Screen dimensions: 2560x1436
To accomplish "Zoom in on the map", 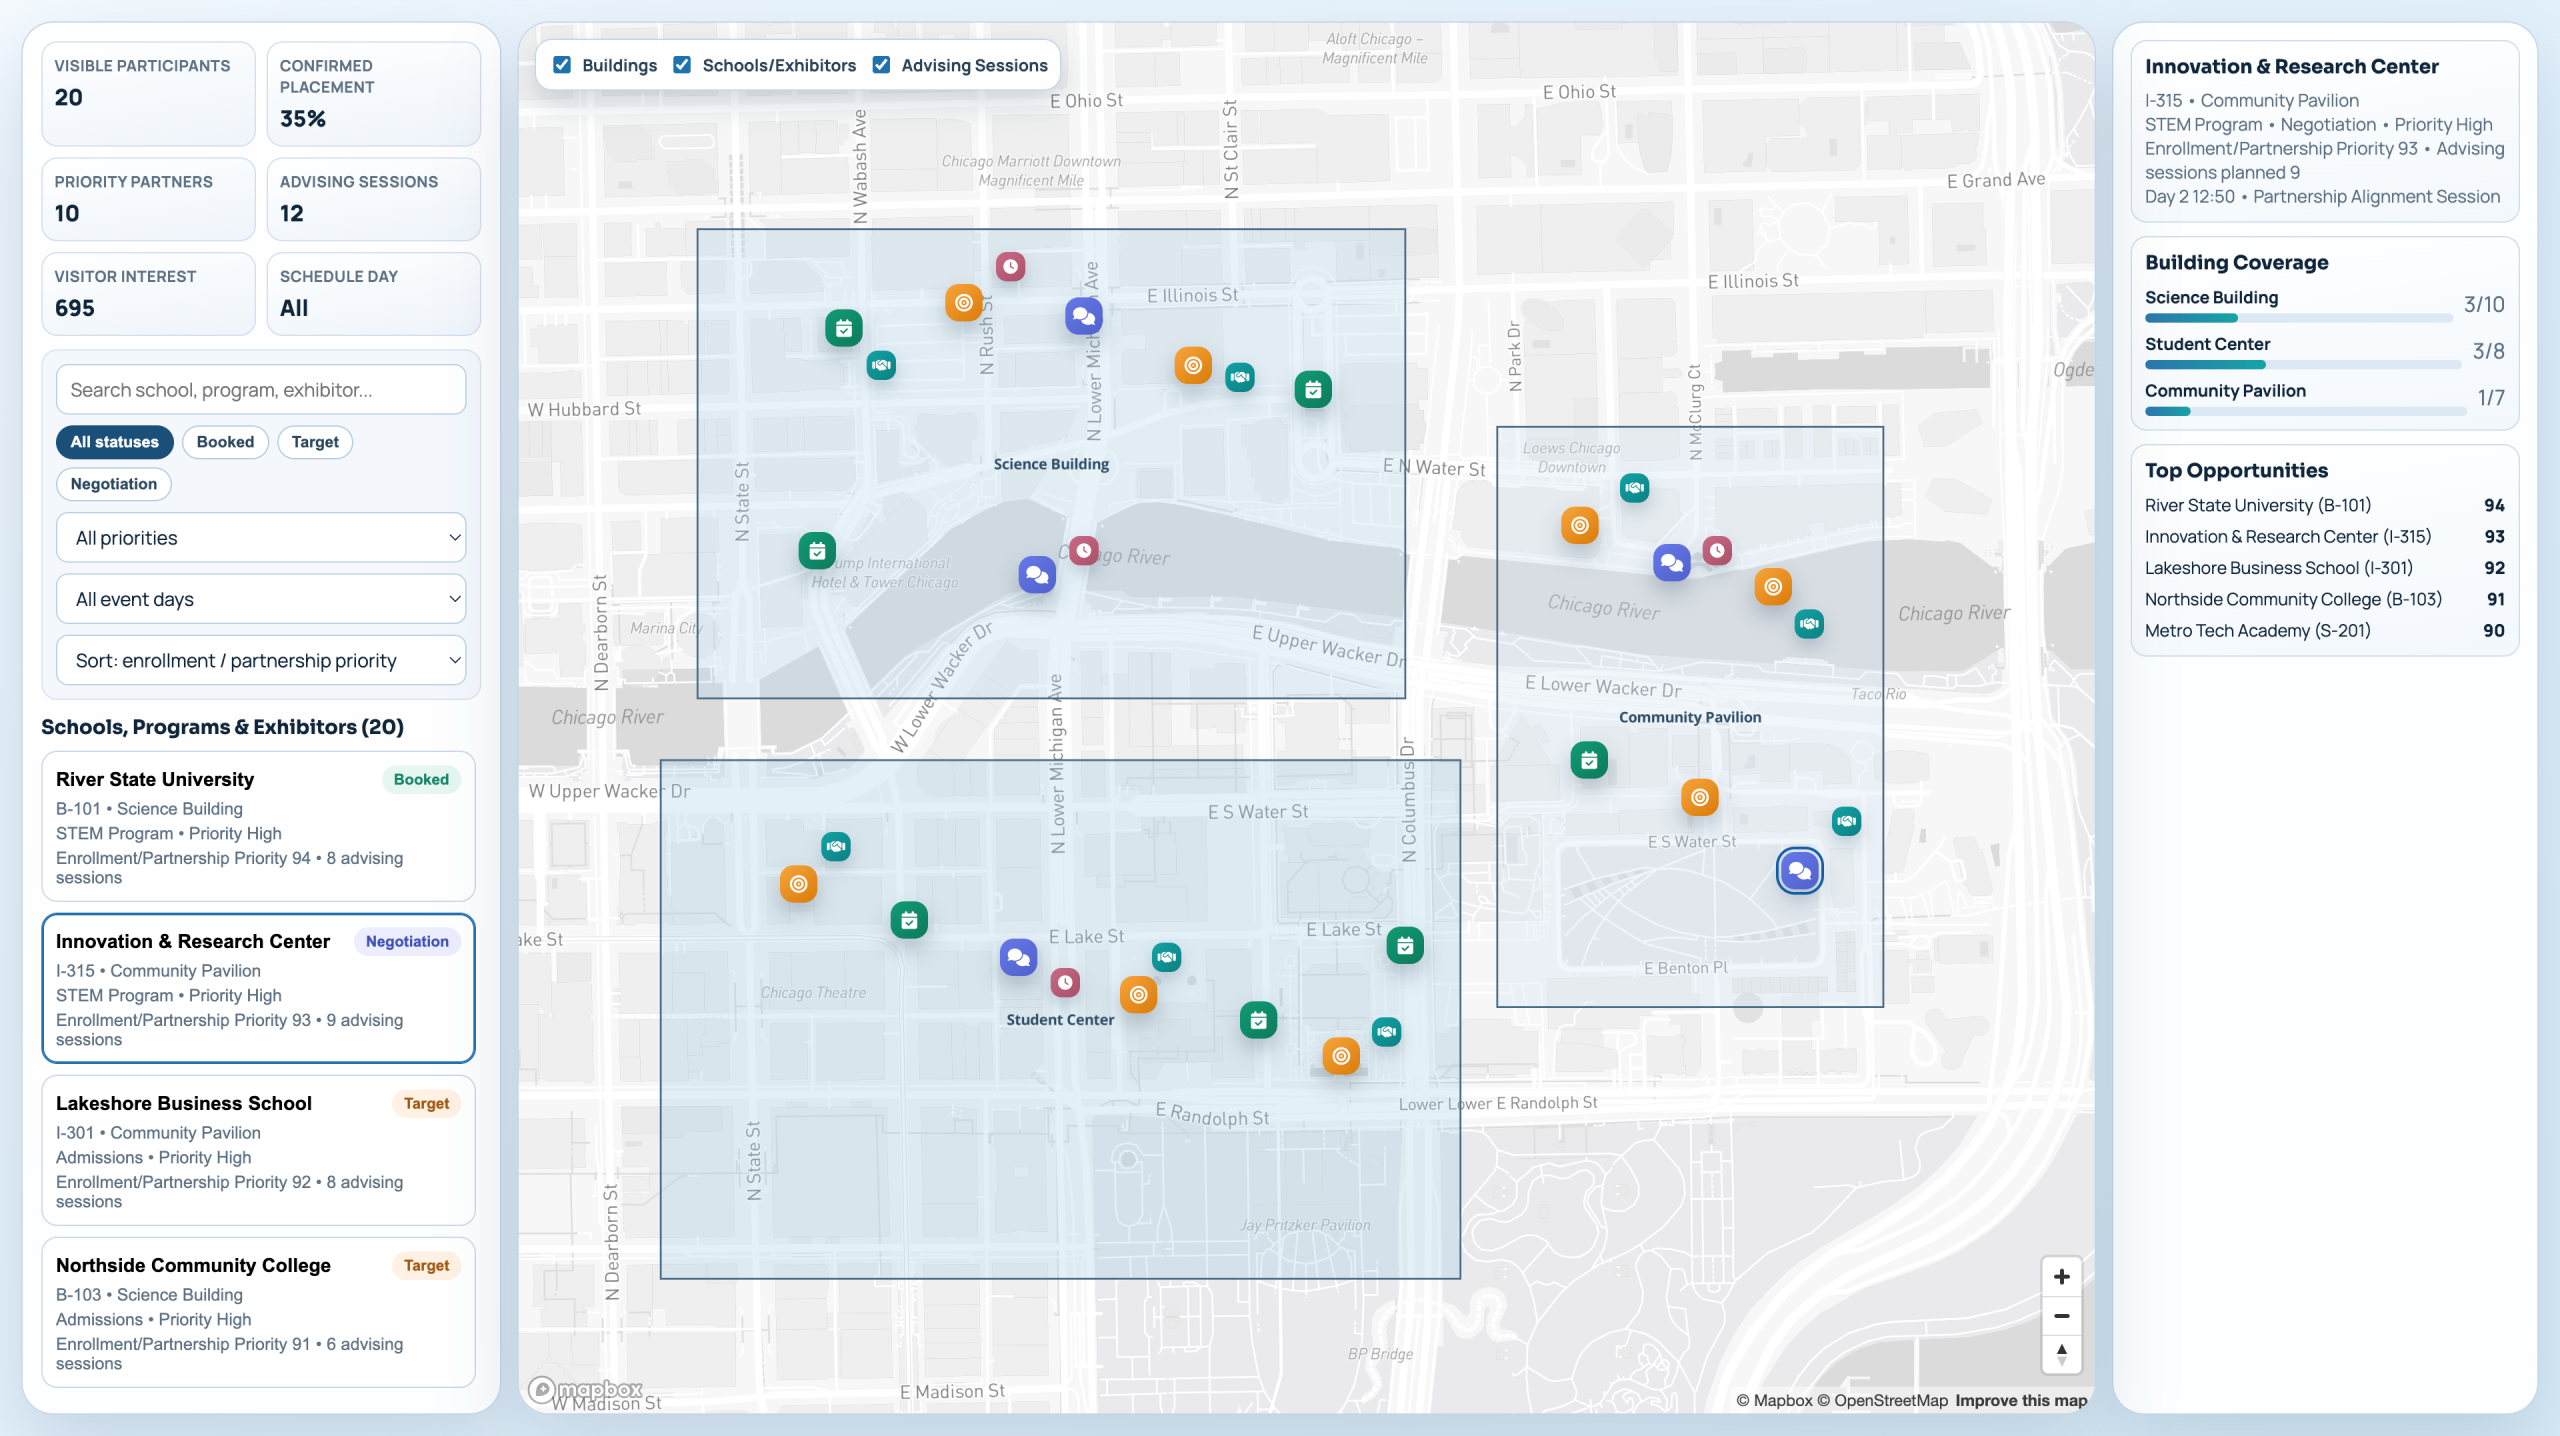I will point(2061,1277).
